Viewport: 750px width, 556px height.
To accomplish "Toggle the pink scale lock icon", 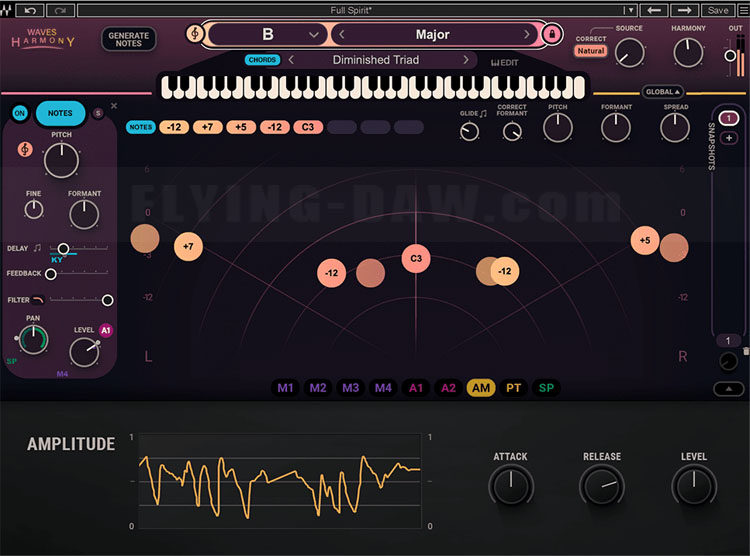I will 552,34.
